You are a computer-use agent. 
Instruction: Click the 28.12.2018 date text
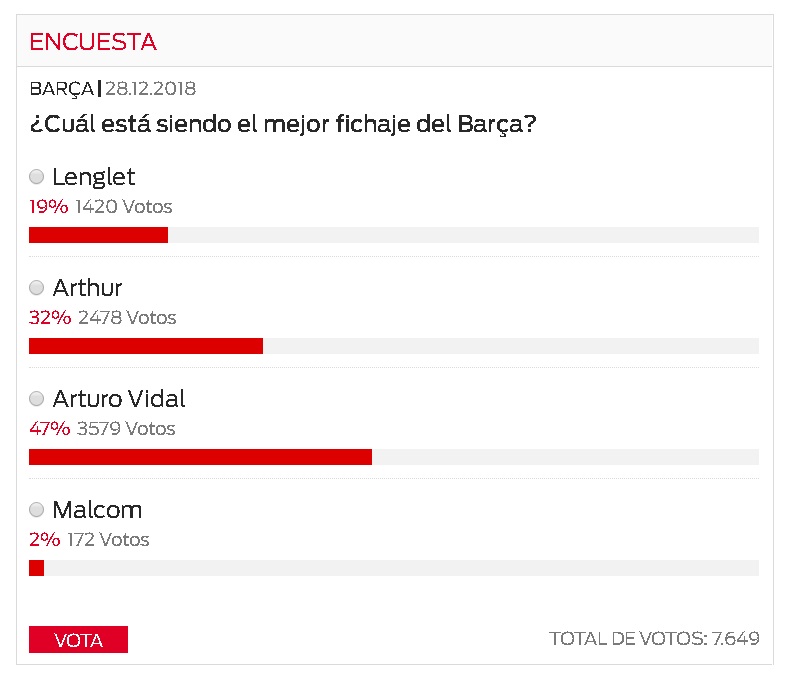(150, 89)
